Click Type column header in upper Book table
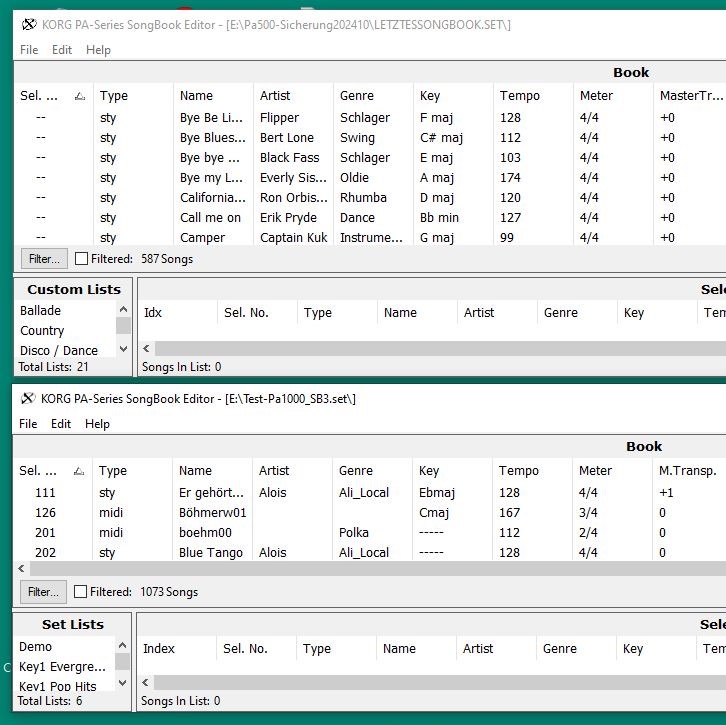The height and width of the screenshot is (725, 726). [134, 96]
